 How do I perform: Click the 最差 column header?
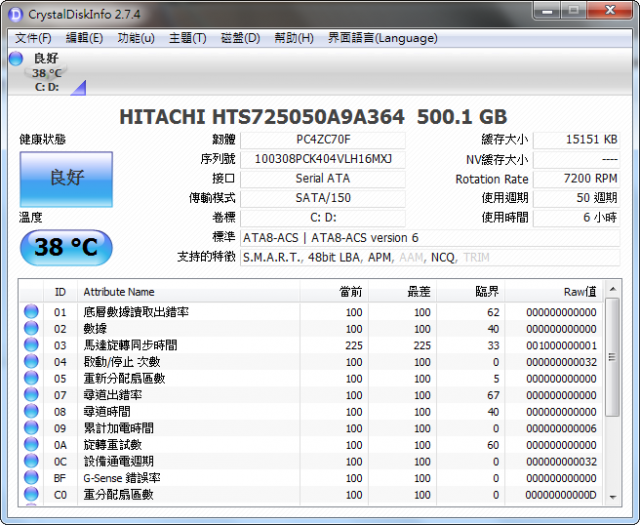point(402,292)
